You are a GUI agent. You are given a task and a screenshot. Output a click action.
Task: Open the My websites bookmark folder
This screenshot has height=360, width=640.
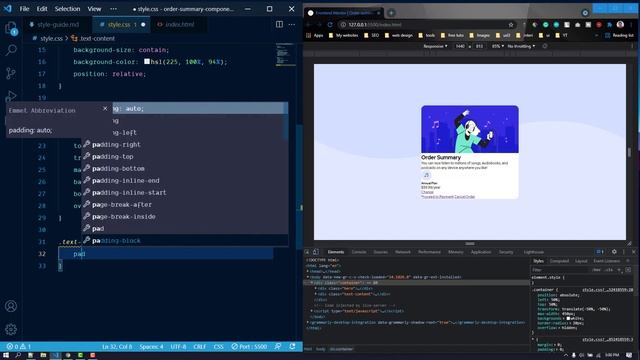pos(343,36)
